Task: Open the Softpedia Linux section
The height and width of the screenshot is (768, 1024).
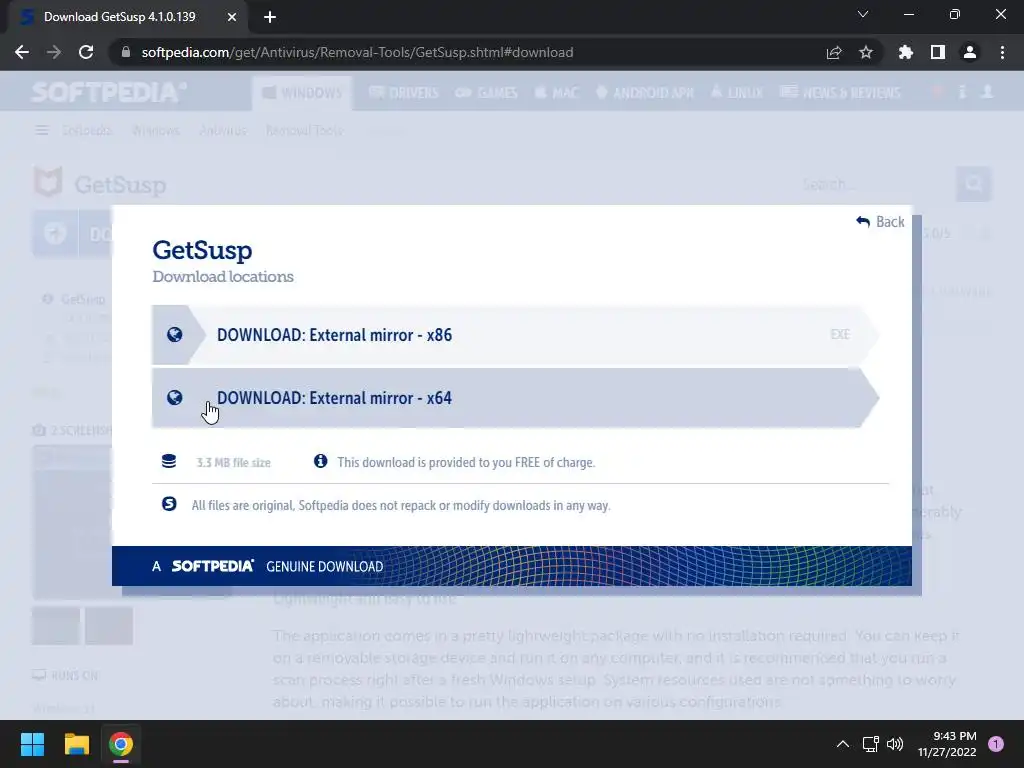Action: [737, 93]
